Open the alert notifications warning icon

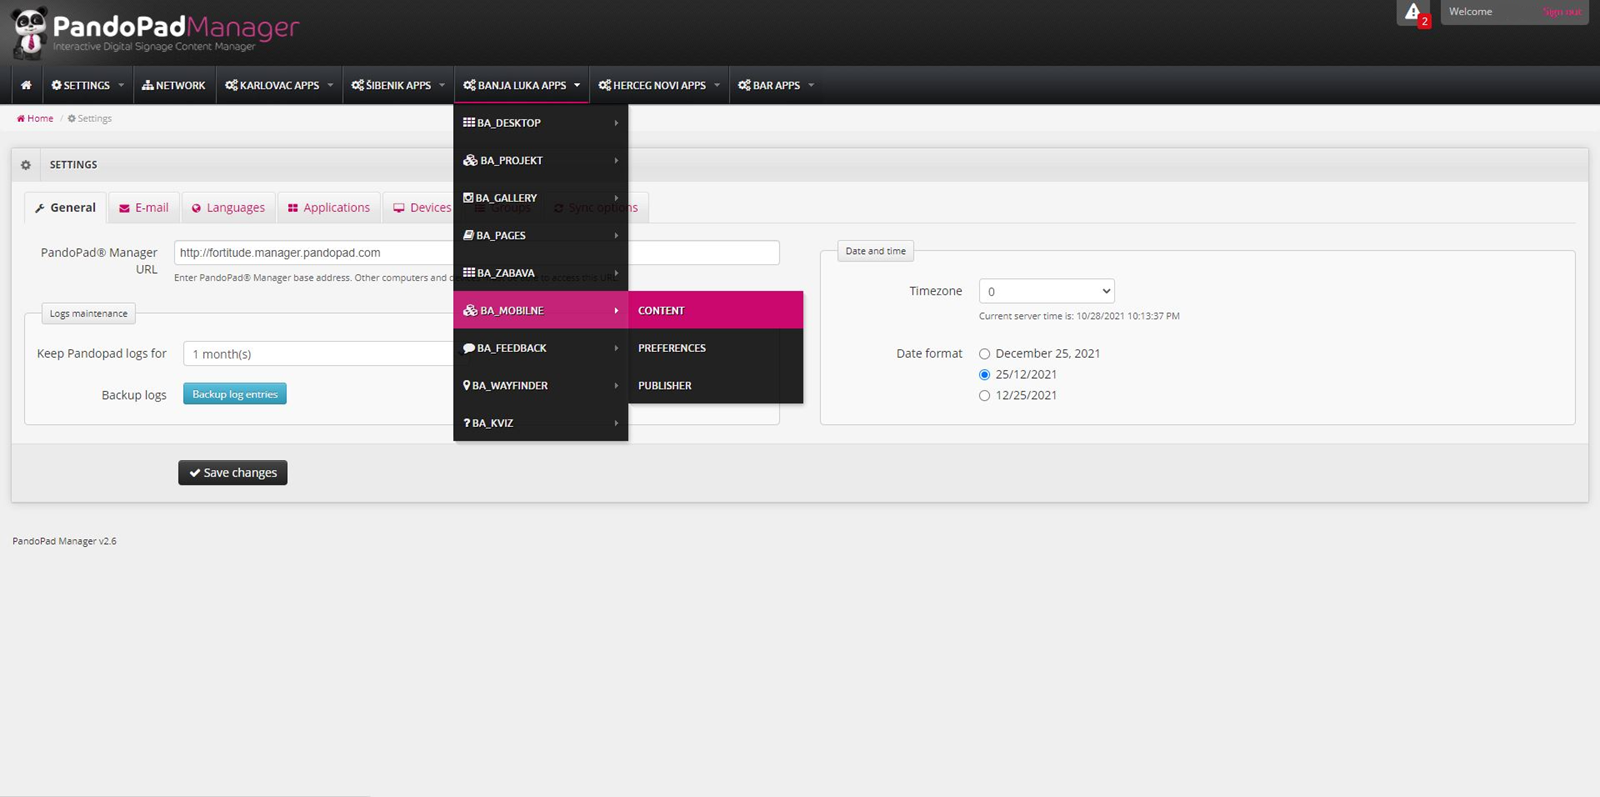click(1413, 12)
